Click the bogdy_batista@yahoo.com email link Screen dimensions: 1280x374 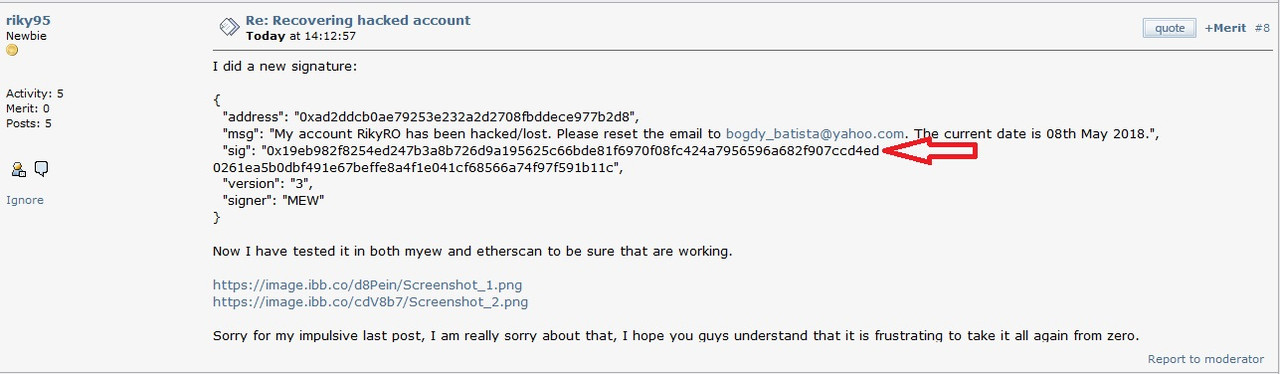(x=815, y=133)
